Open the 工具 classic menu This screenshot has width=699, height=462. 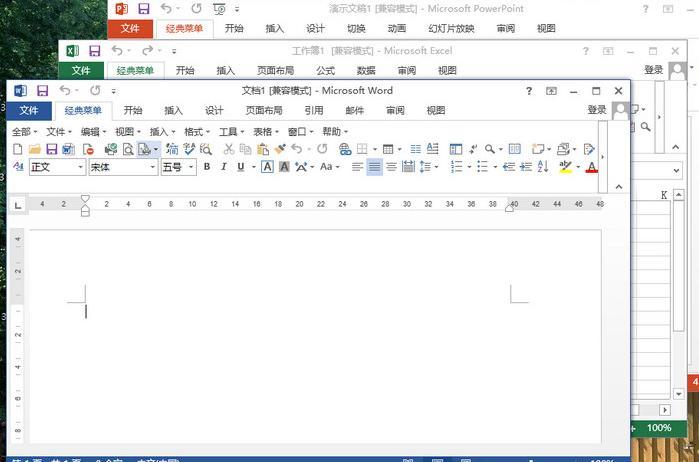[231, 132]
